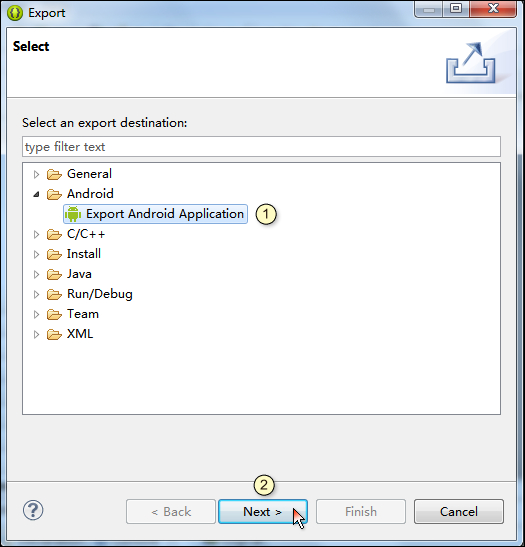This screenshot has width=525, height=547.
Task: Click the Finish button
Action: tap(361, 511)
